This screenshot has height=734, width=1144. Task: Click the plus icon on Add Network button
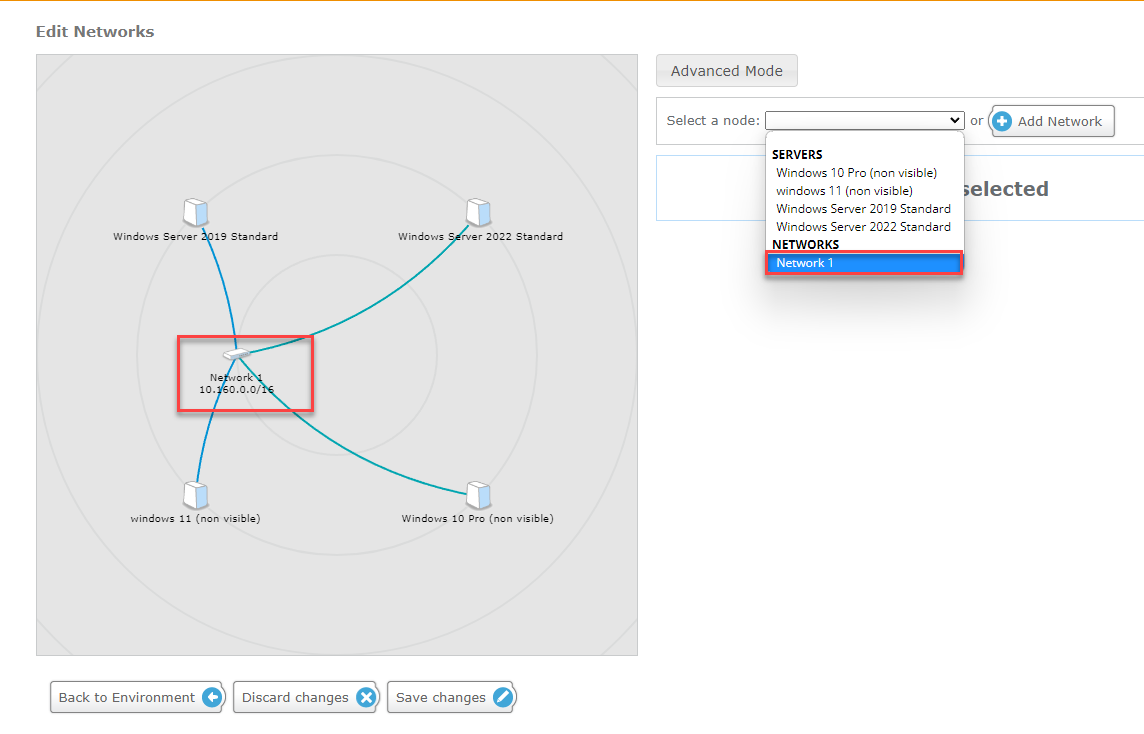[1001, 121]
